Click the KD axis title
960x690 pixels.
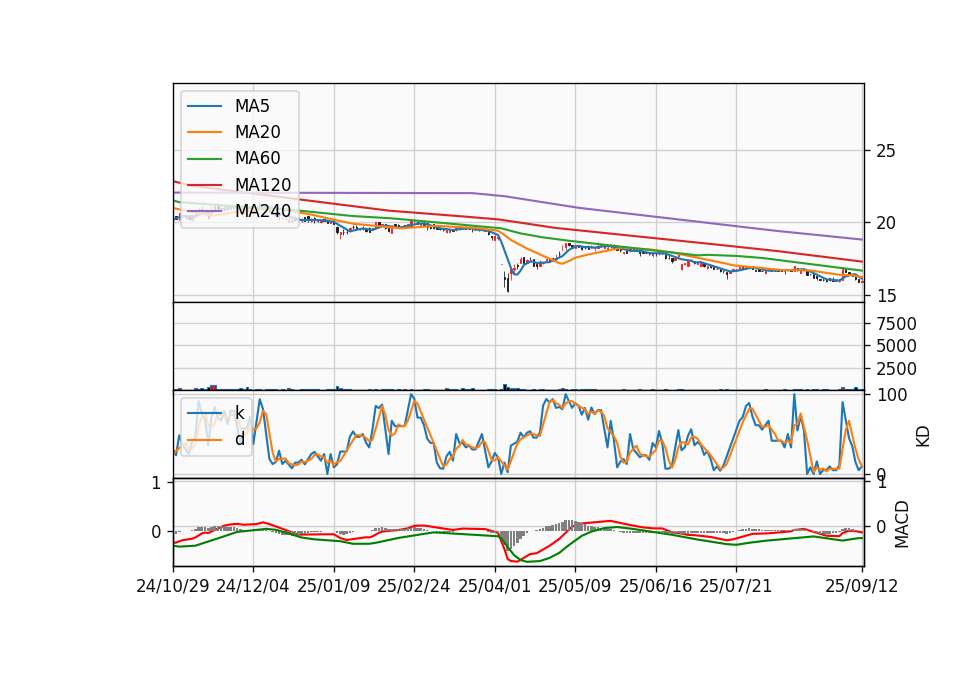click(923, 436)
